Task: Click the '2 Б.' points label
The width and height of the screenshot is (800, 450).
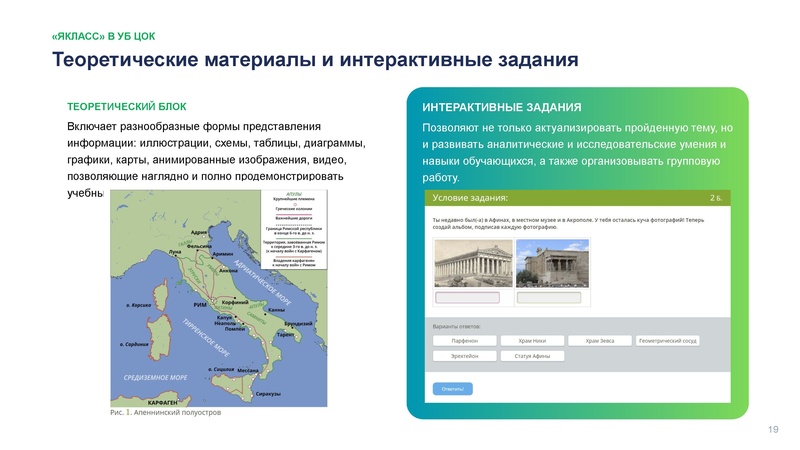Action: click(x=716, y=198)
